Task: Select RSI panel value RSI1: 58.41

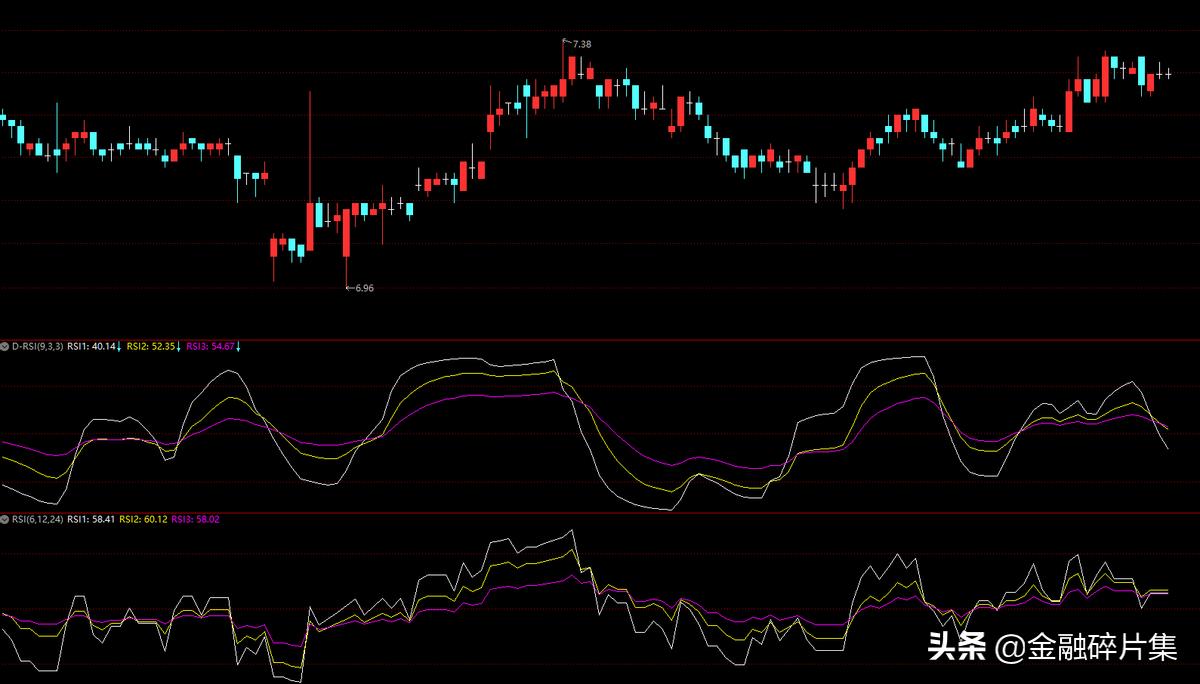Action: (x=91, y=520)
